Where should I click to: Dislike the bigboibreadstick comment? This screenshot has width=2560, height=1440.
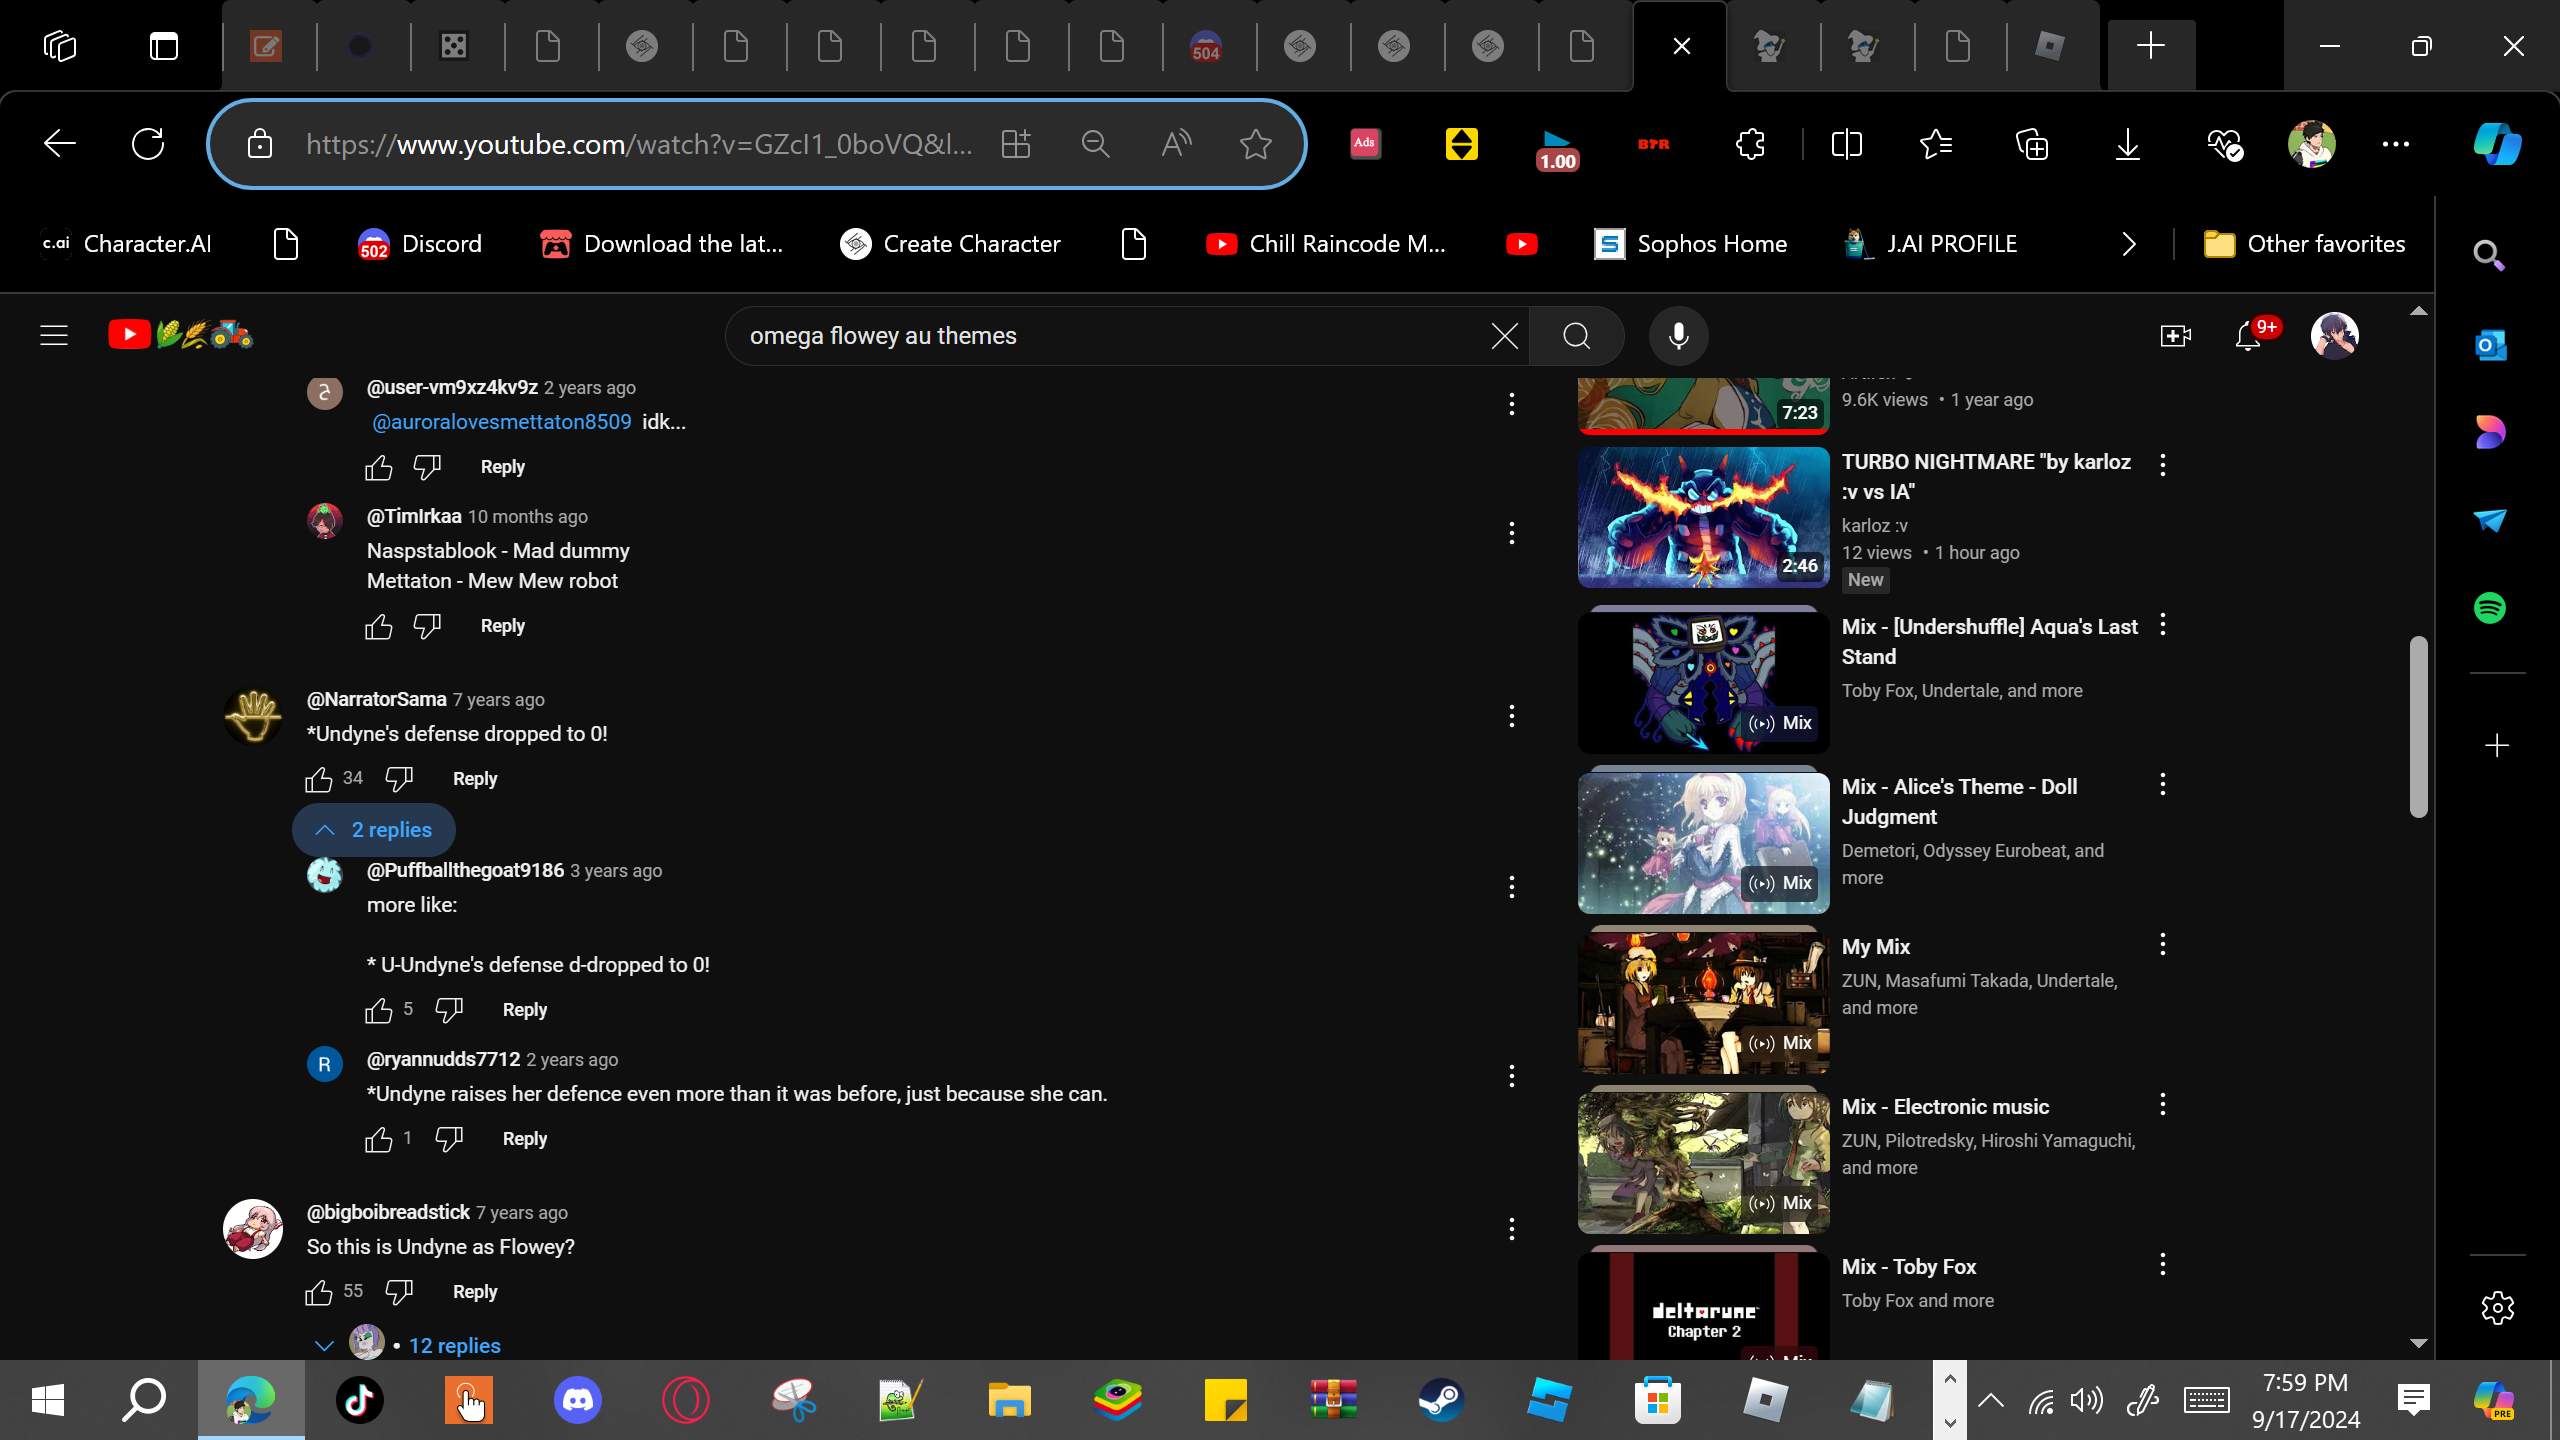pyautogui.click(x=399, y=1292)
